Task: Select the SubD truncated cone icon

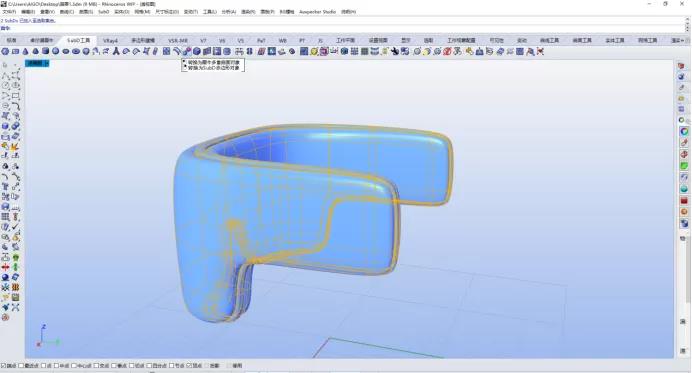Action: click(x=35, y=51)
